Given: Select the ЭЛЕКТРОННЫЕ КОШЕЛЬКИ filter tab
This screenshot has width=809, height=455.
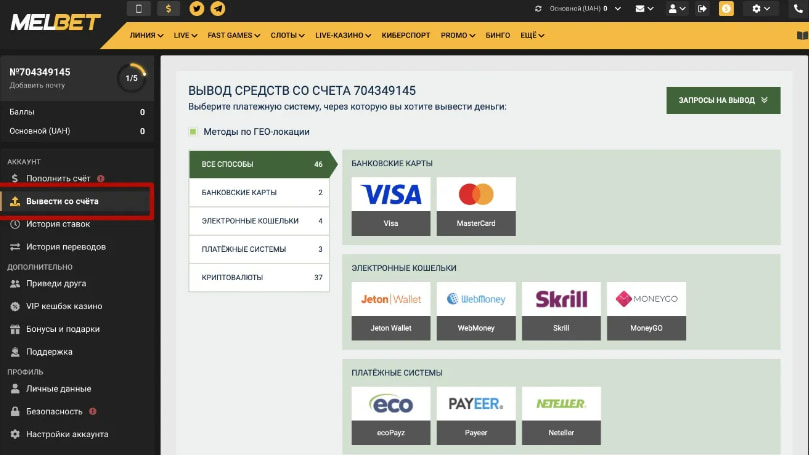Looking at the screenshot, I should pyautogui.click(x=259, y=221).
